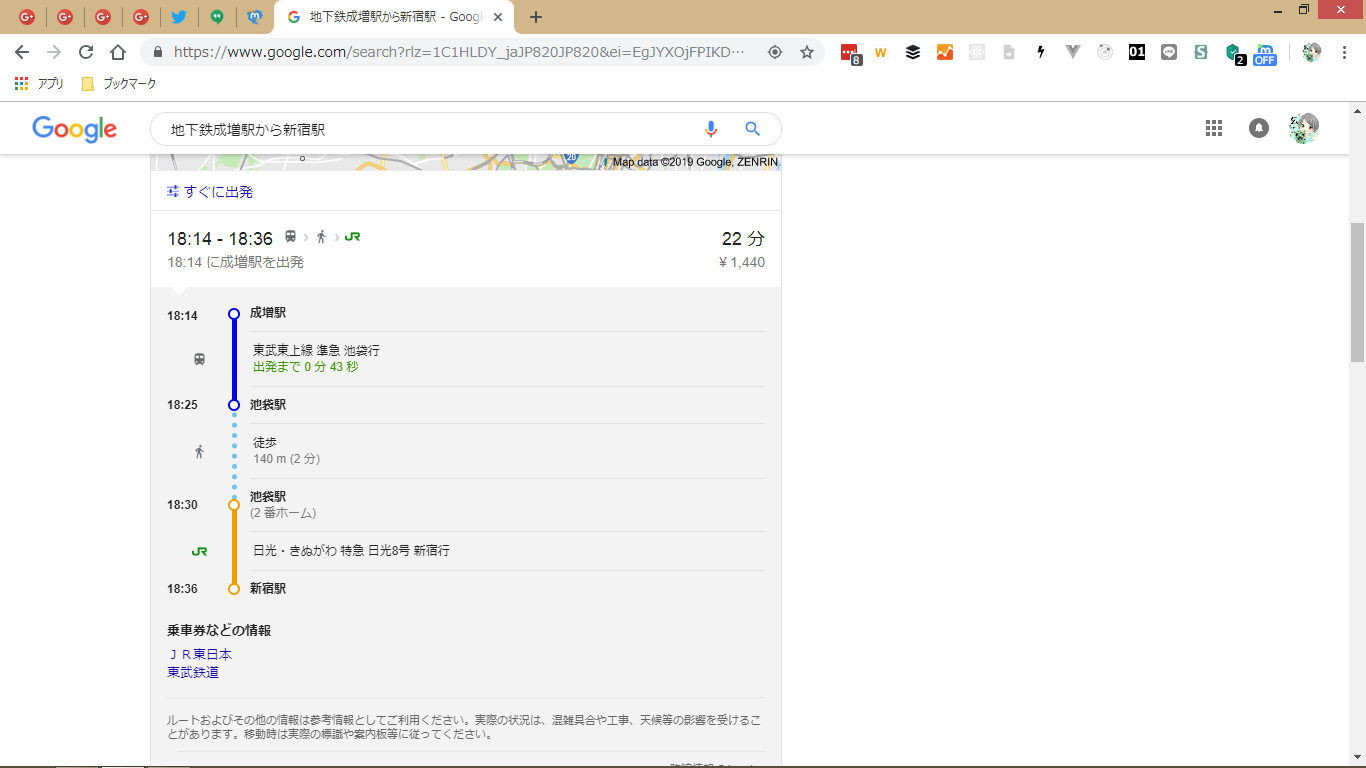Open the 東武鉄道 ticket info link
Screen dimensions: 1366x768
(x=193, y=672)
